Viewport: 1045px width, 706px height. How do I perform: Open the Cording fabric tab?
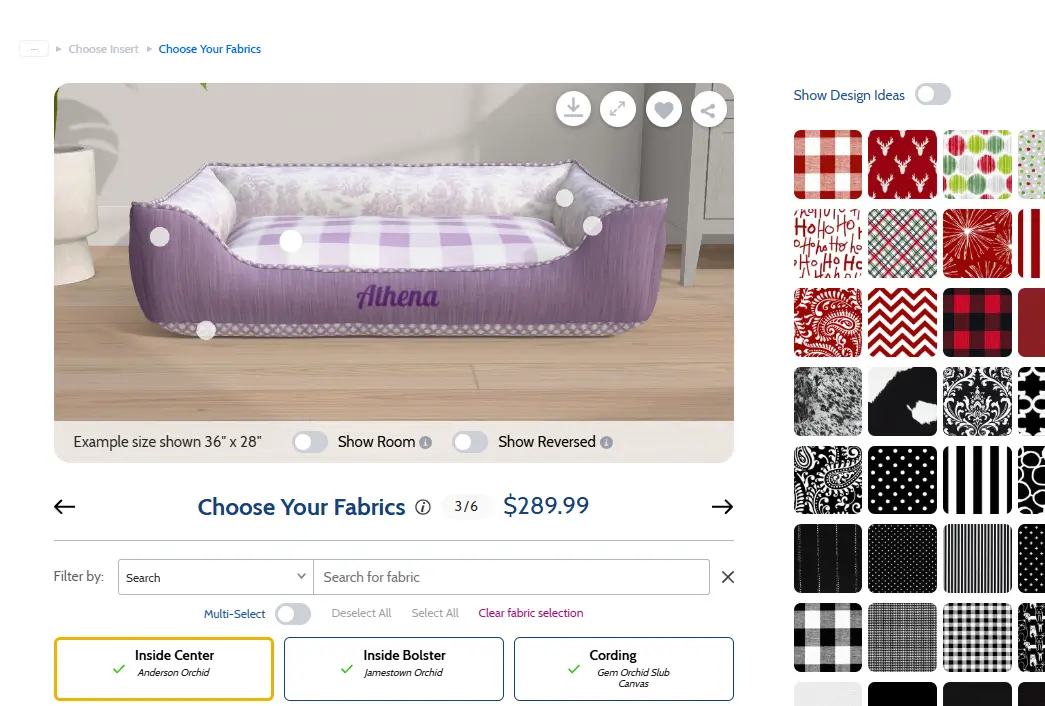624,669
